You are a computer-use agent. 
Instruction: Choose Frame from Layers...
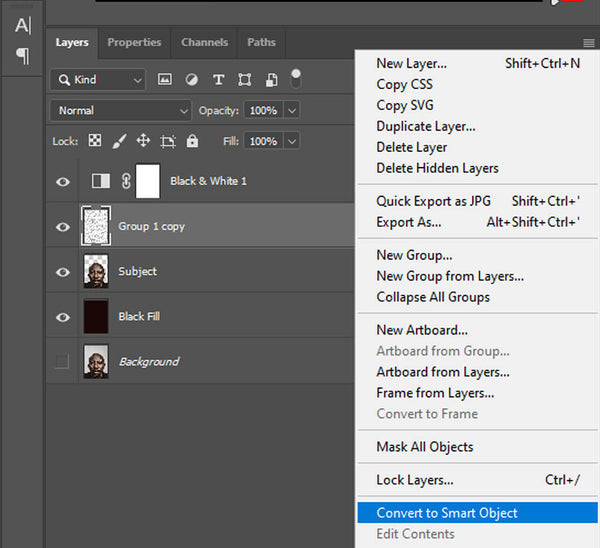pos(478,393)
